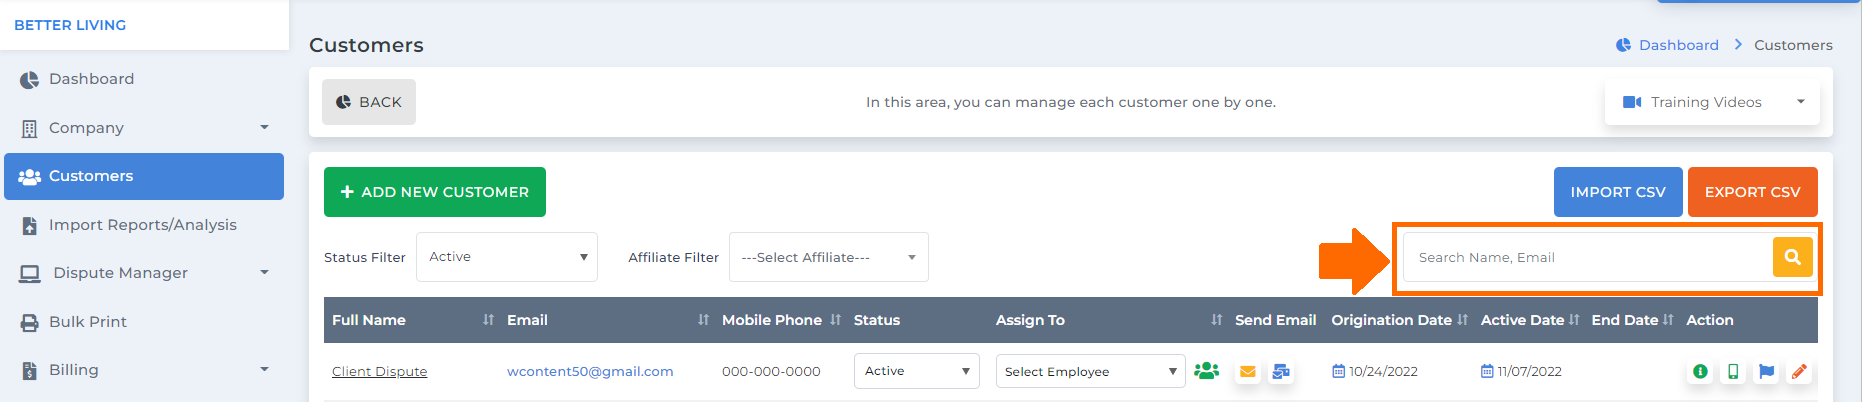Click the blue mail bulk icon
The height and width of the screenshot is (402, 1862).
pos(1280,371)
